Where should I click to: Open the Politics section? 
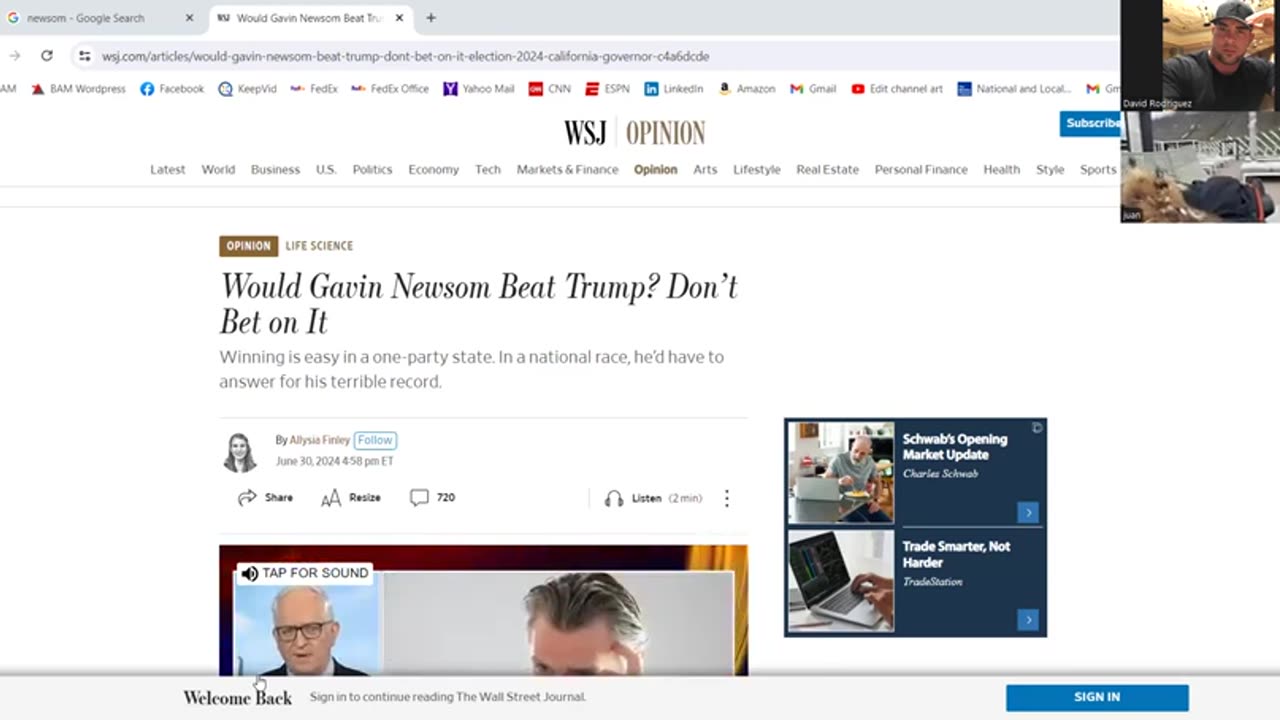pos(372,169)
